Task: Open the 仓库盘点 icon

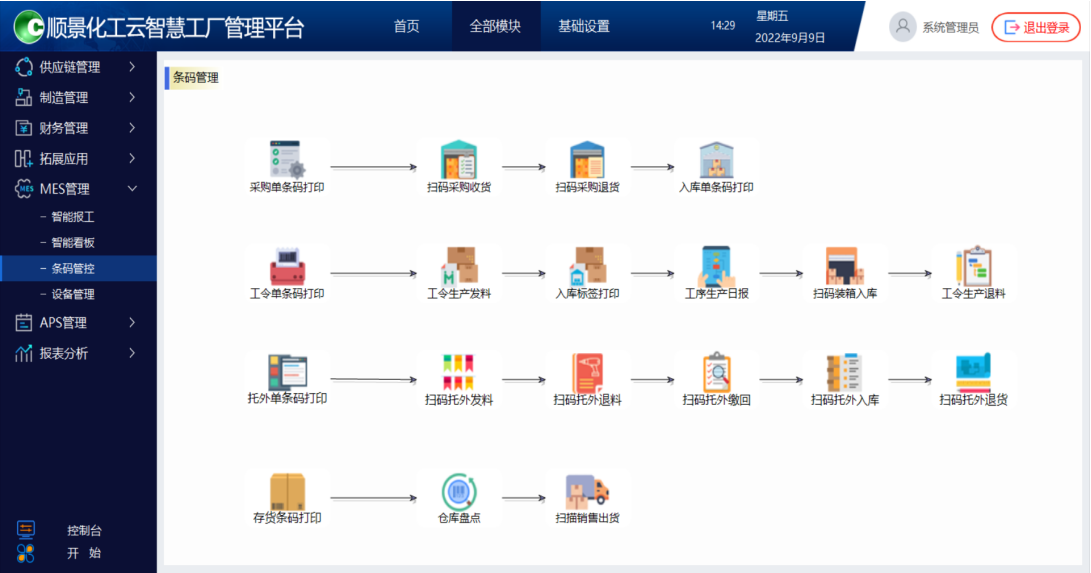Action: 459,492
